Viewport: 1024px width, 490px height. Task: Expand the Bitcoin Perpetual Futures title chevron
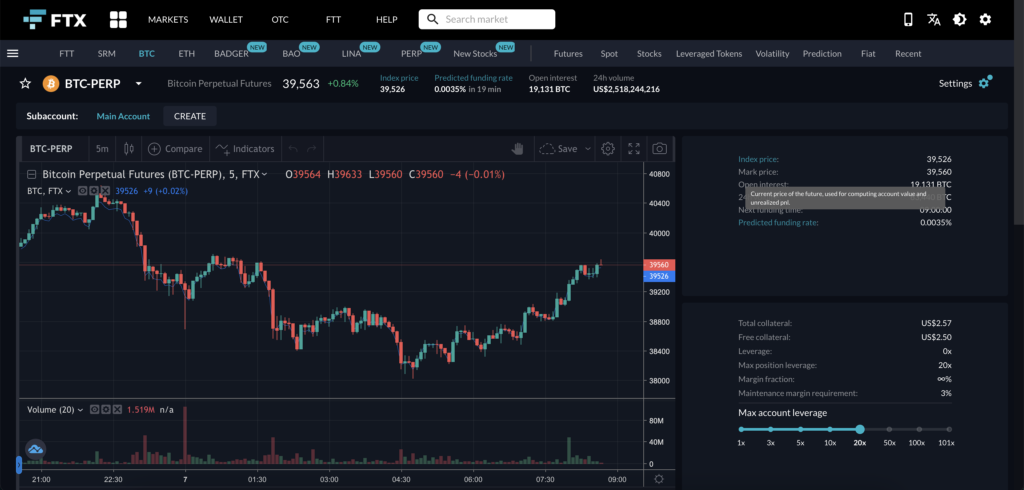pos(264,174)
